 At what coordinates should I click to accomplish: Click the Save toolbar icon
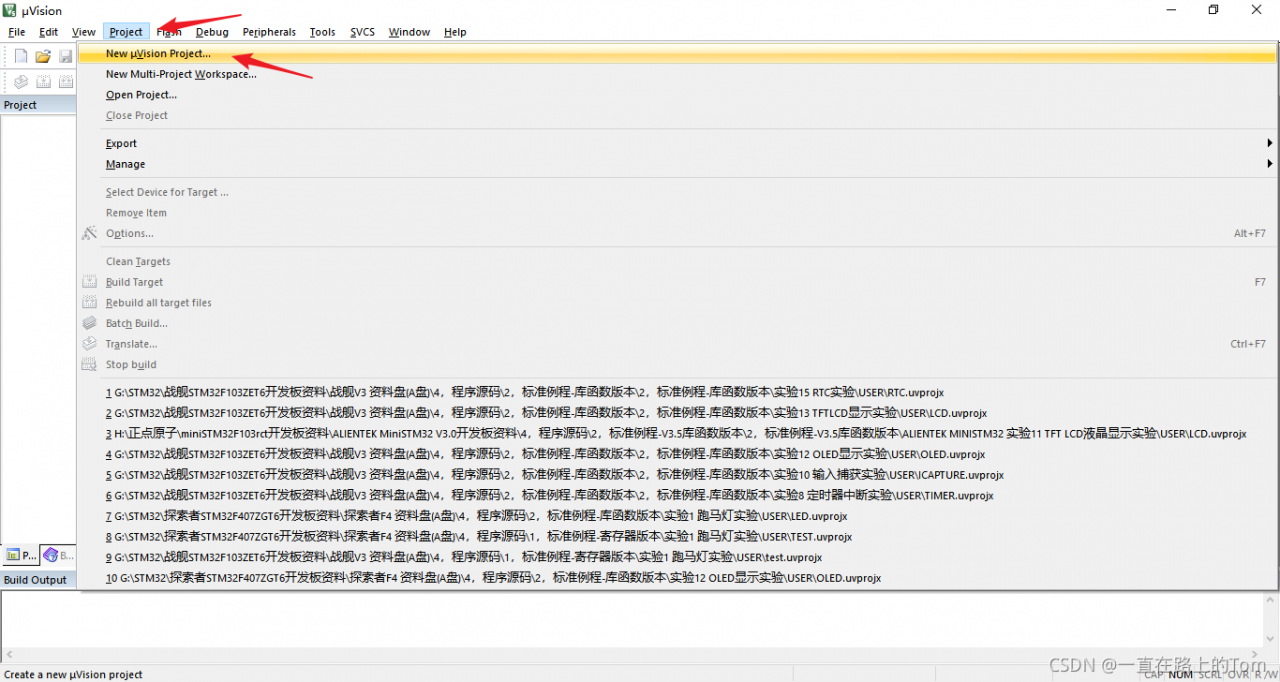coord(65,56)
